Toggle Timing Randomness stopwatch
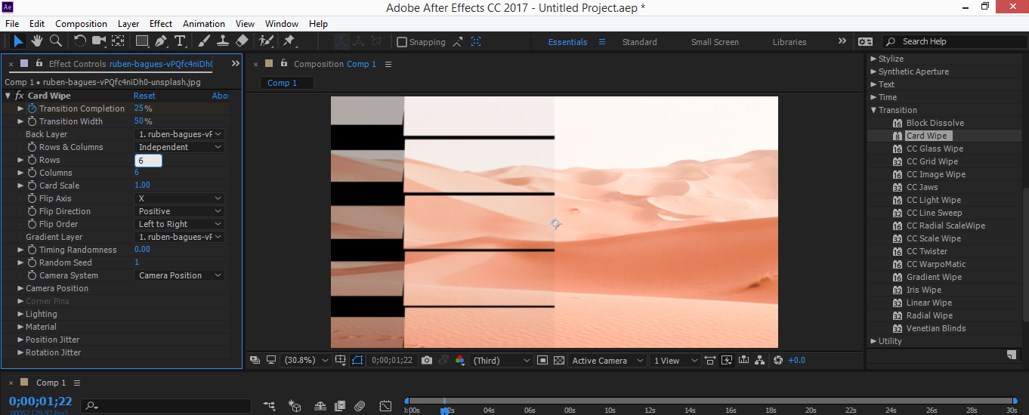The height and width of the screenshot is (415, 1029). coord(32,250)
